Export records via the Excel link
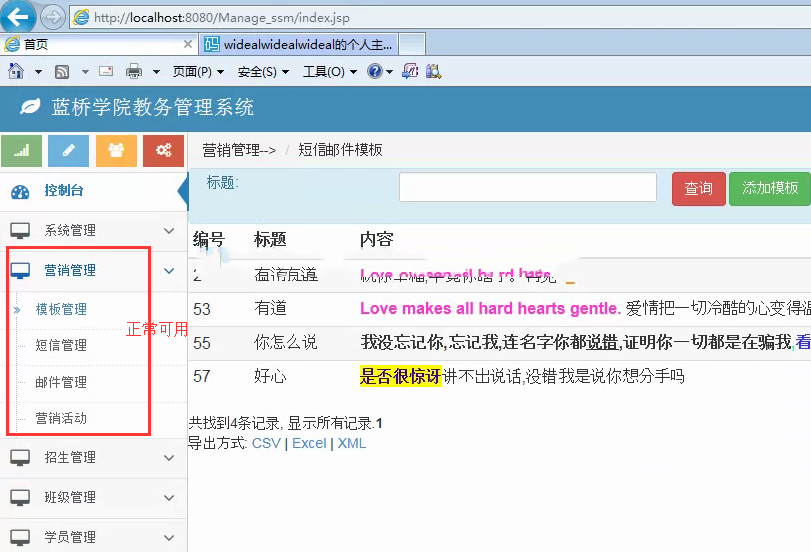 309,443
